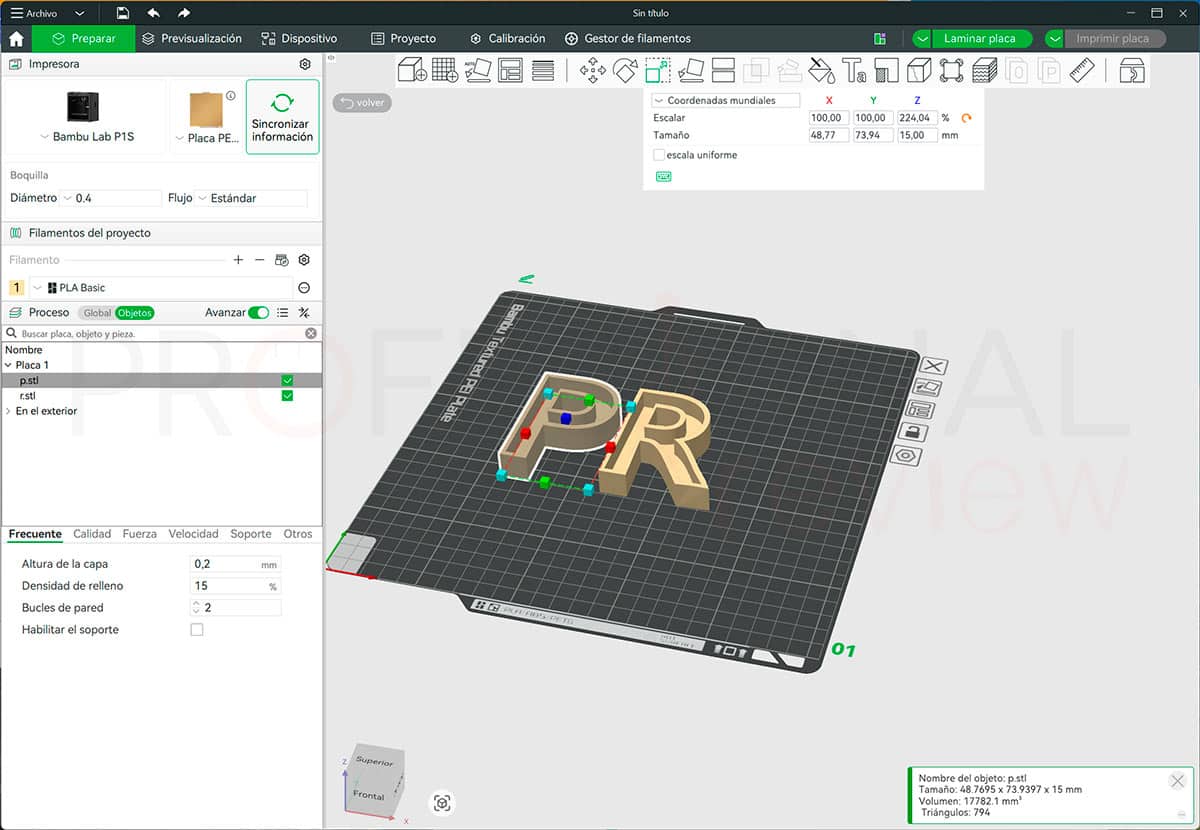
Task: Select the Text shape tool icon
Action: pos(854,70)
